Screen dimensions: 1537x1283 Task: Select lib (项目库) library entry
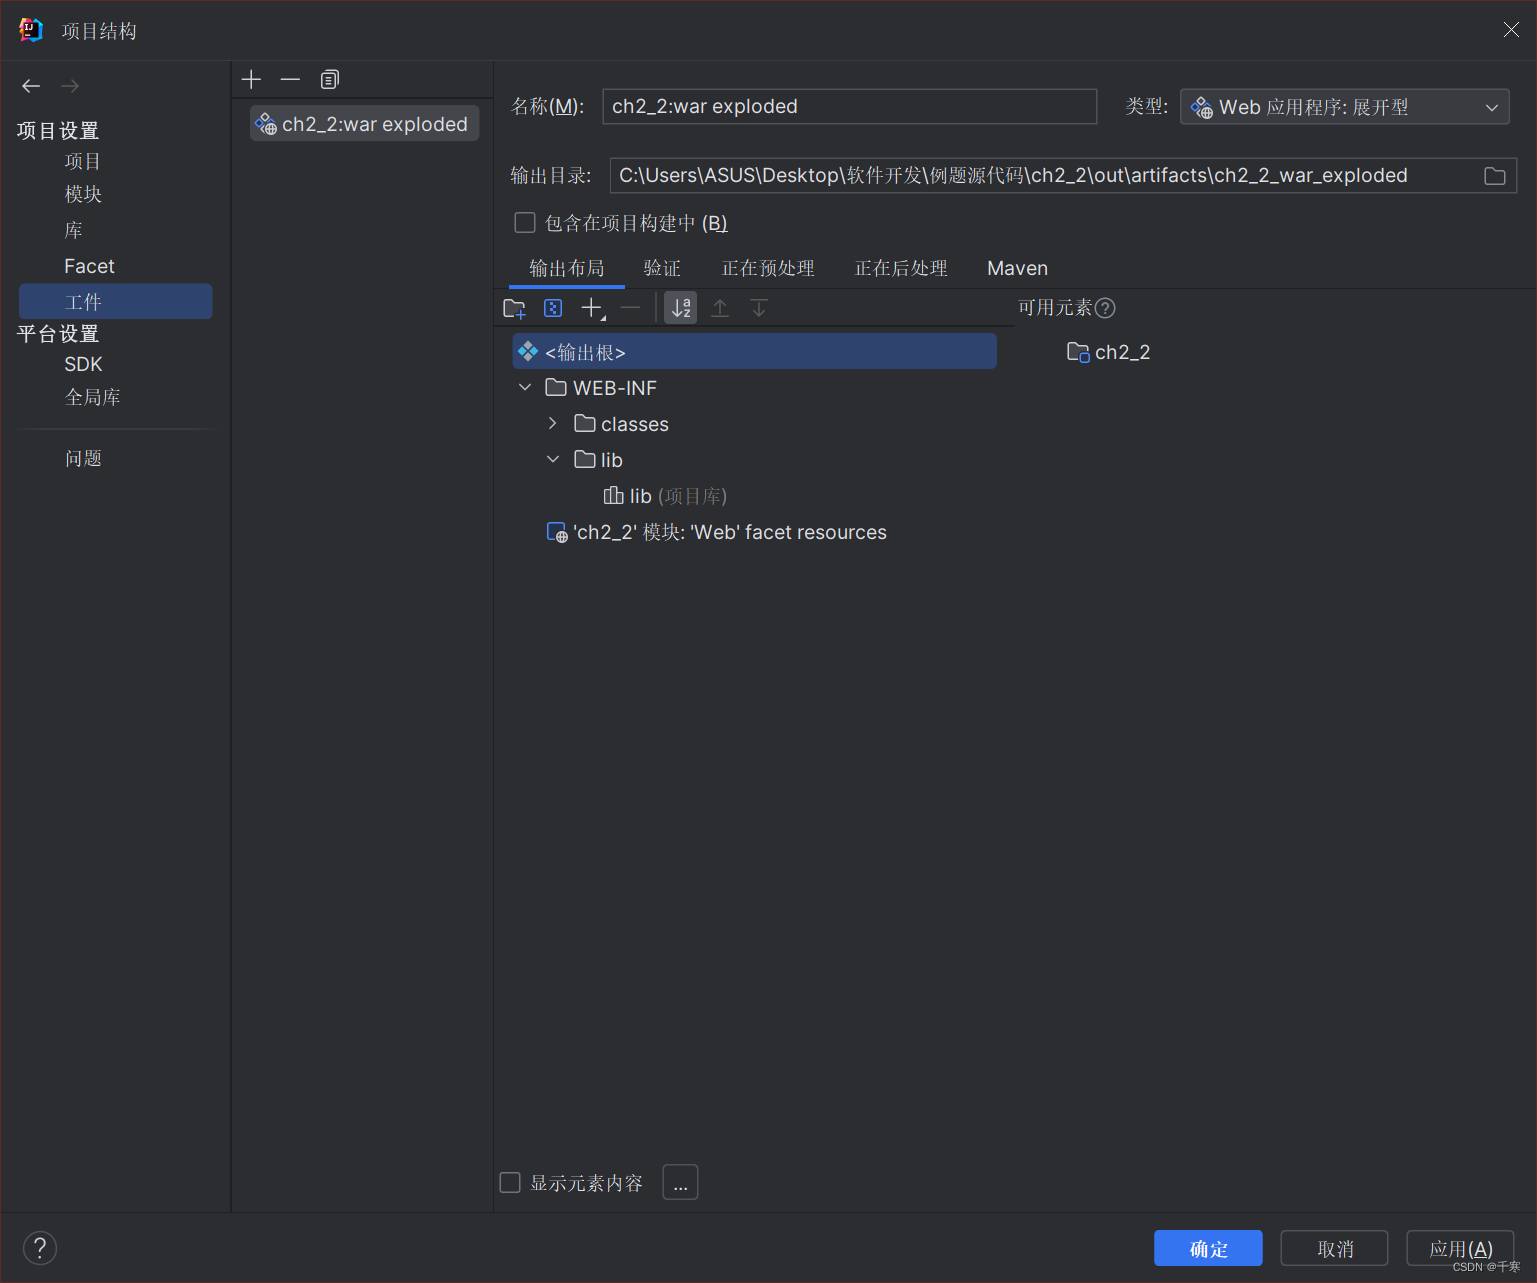666,496
